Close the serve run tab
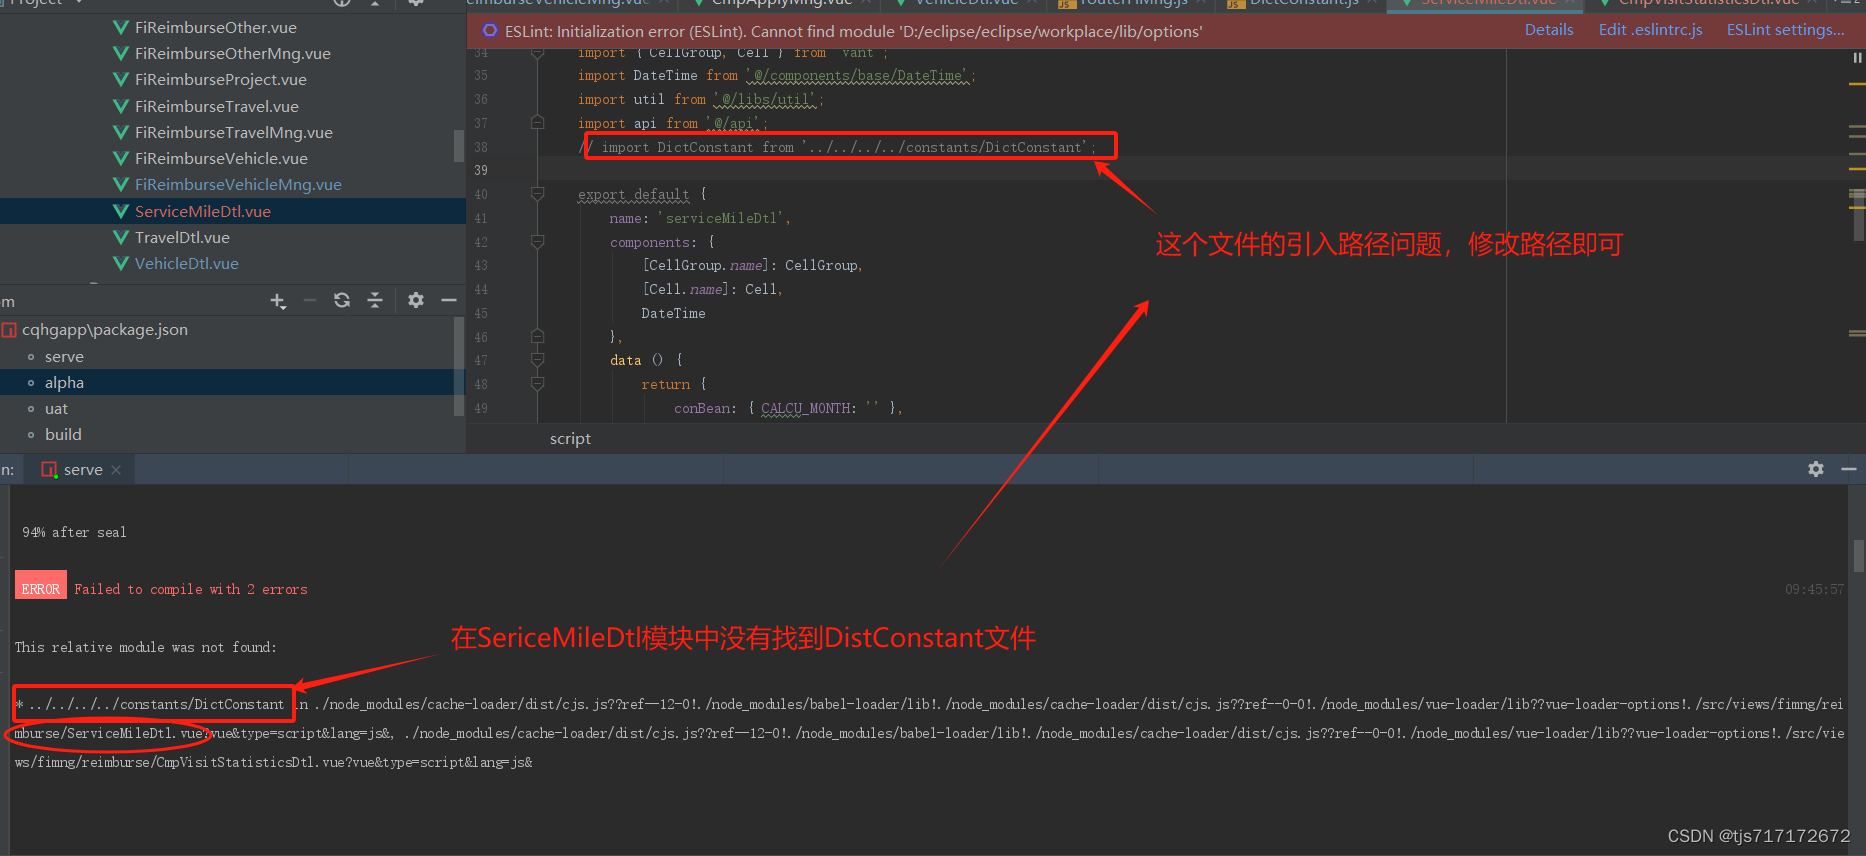Image resolution: width=1866 pixels, height=856 pixels. (116, 470)
